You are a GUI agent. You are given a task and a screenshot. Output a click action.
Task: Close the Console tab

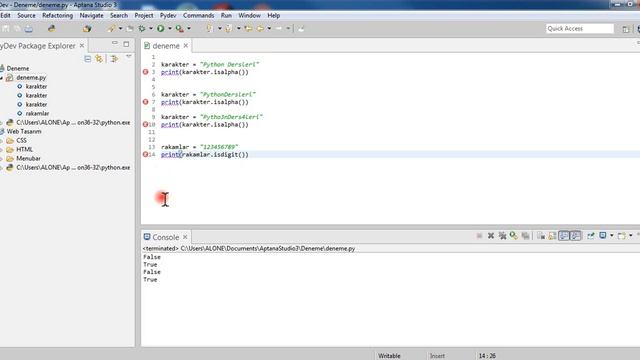(x=185, y=237)
